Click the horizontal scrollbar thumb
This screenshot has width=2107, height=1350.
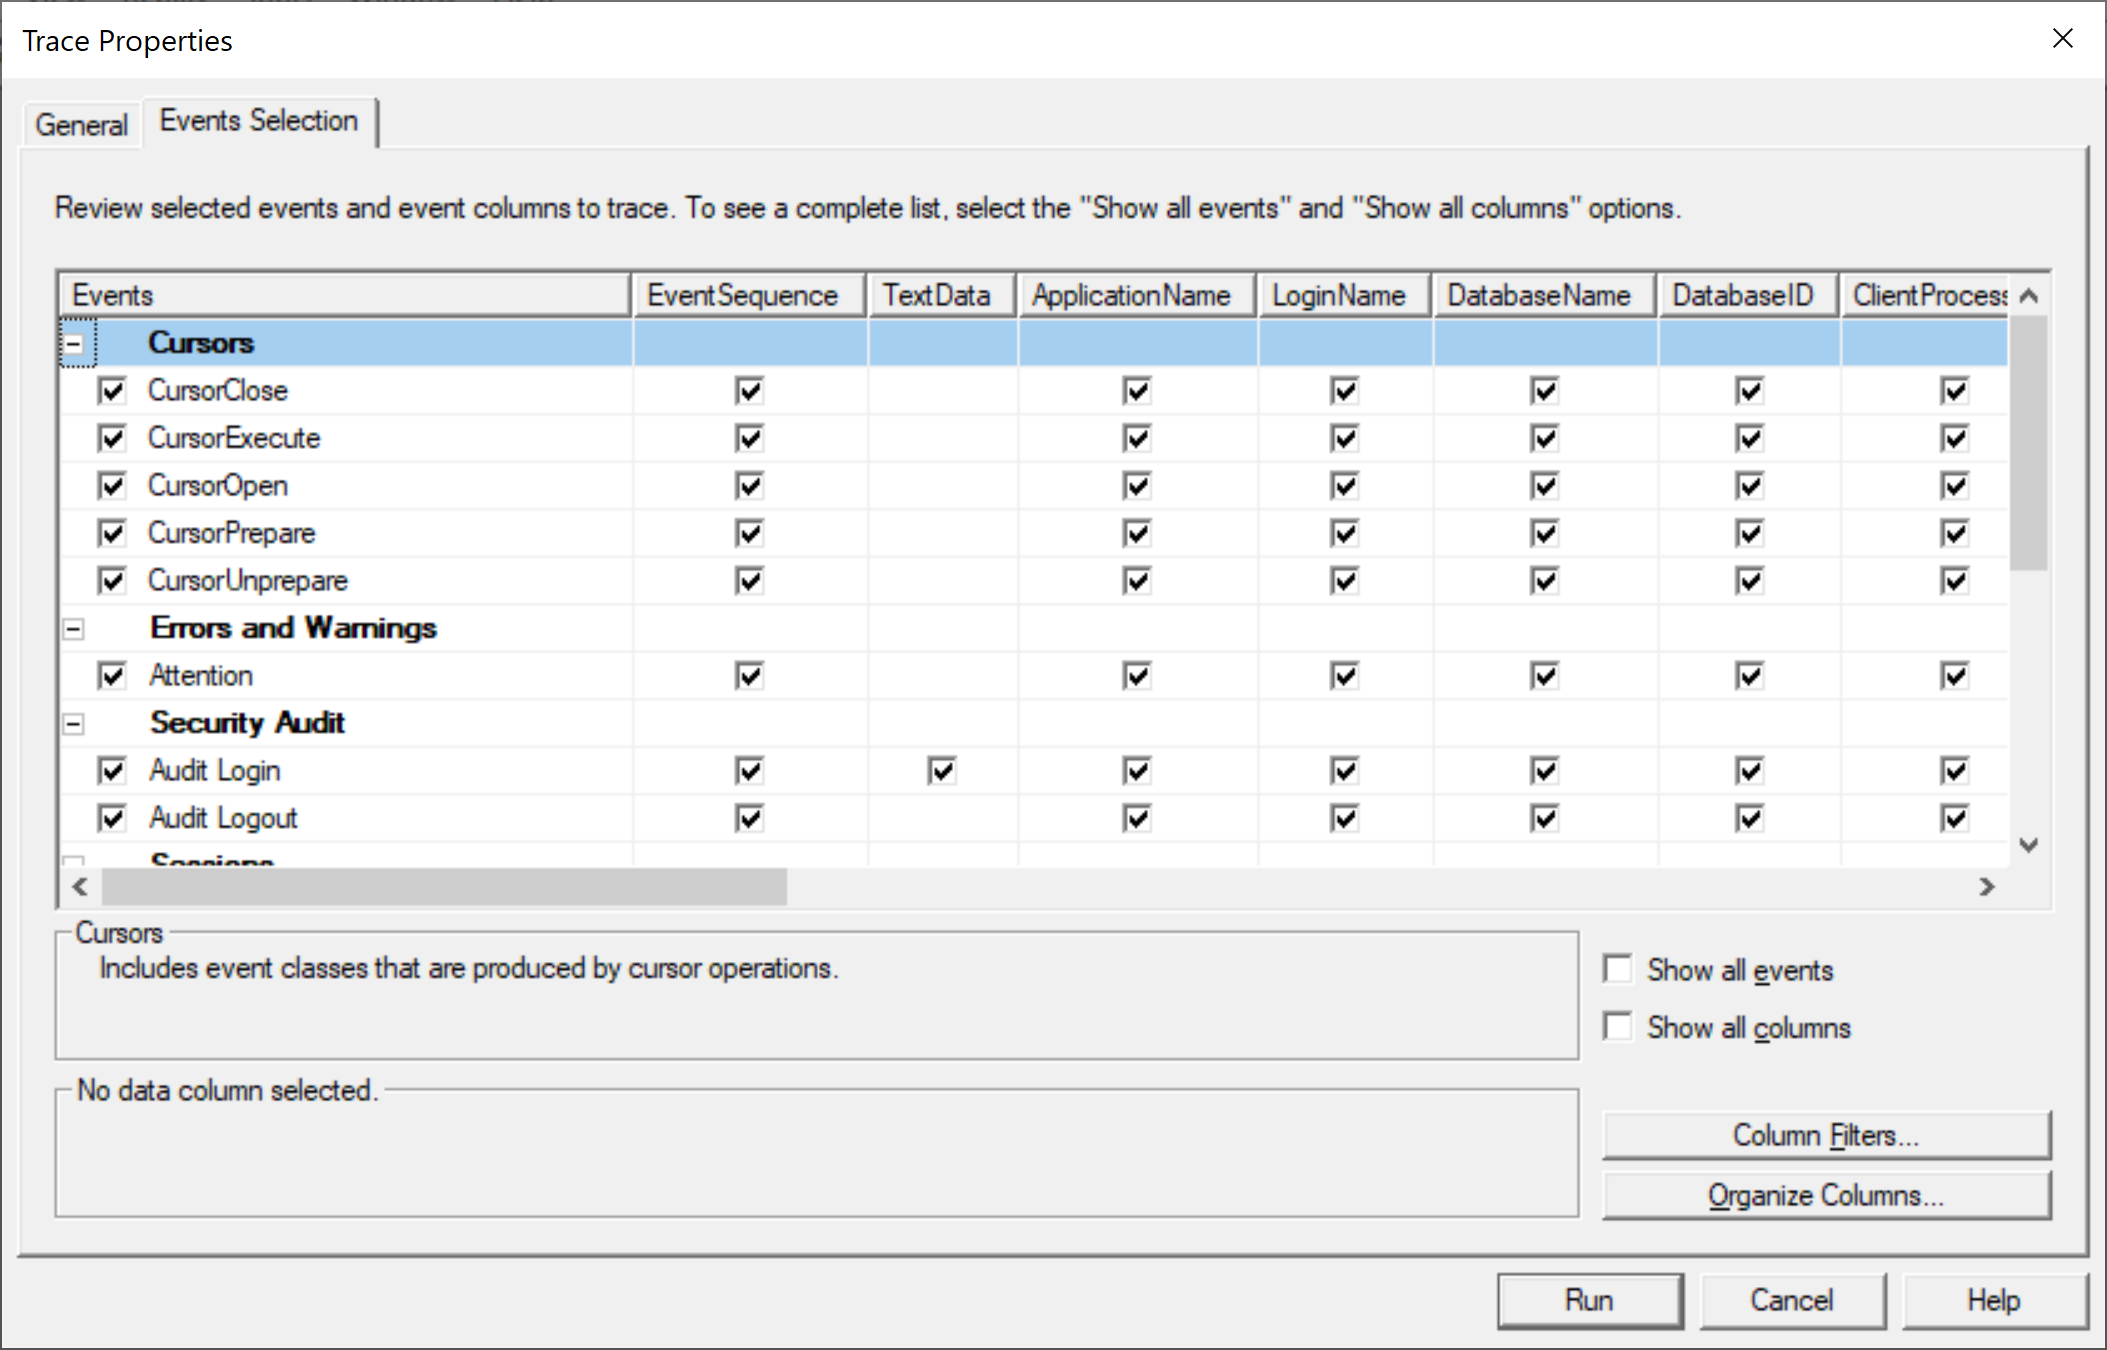(444, 886)
